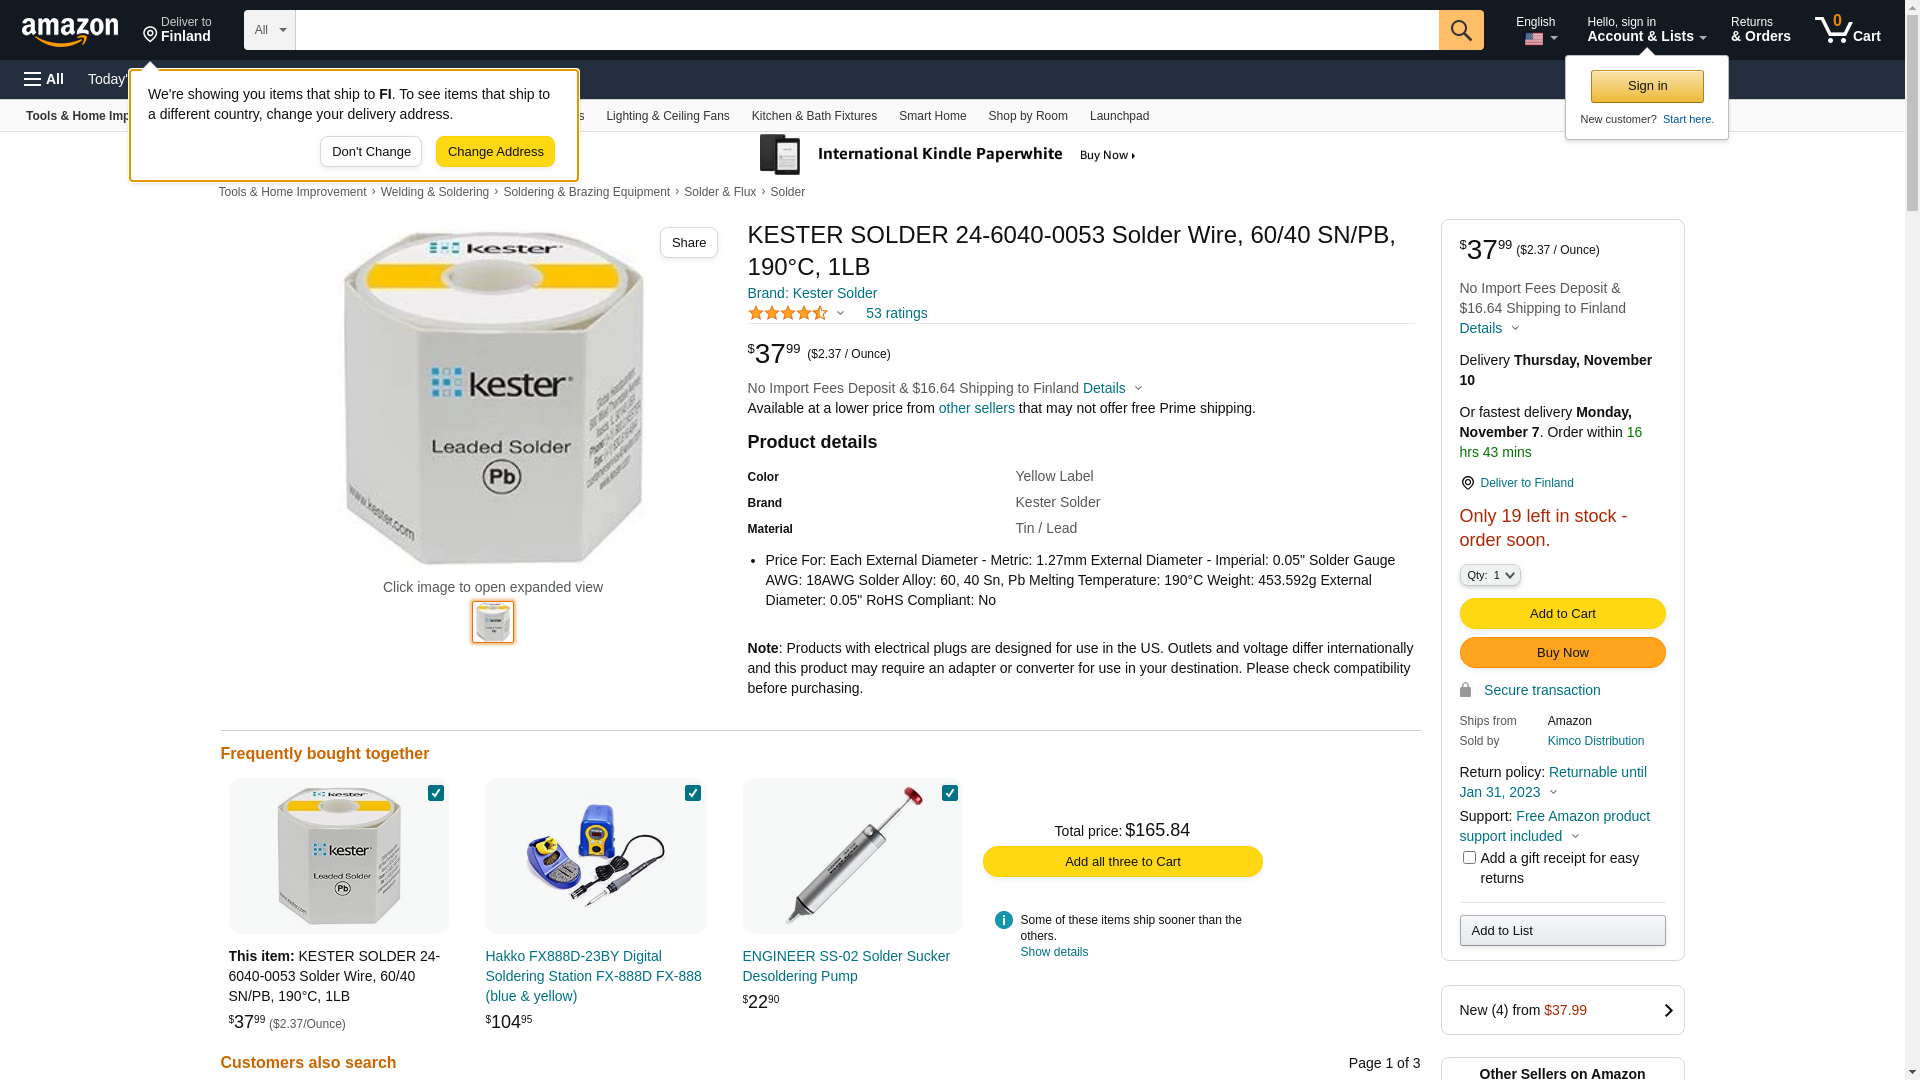Open the Smart Home menu item
This screenshot has width=1920, height=1080.
click(x=932, y=116)
